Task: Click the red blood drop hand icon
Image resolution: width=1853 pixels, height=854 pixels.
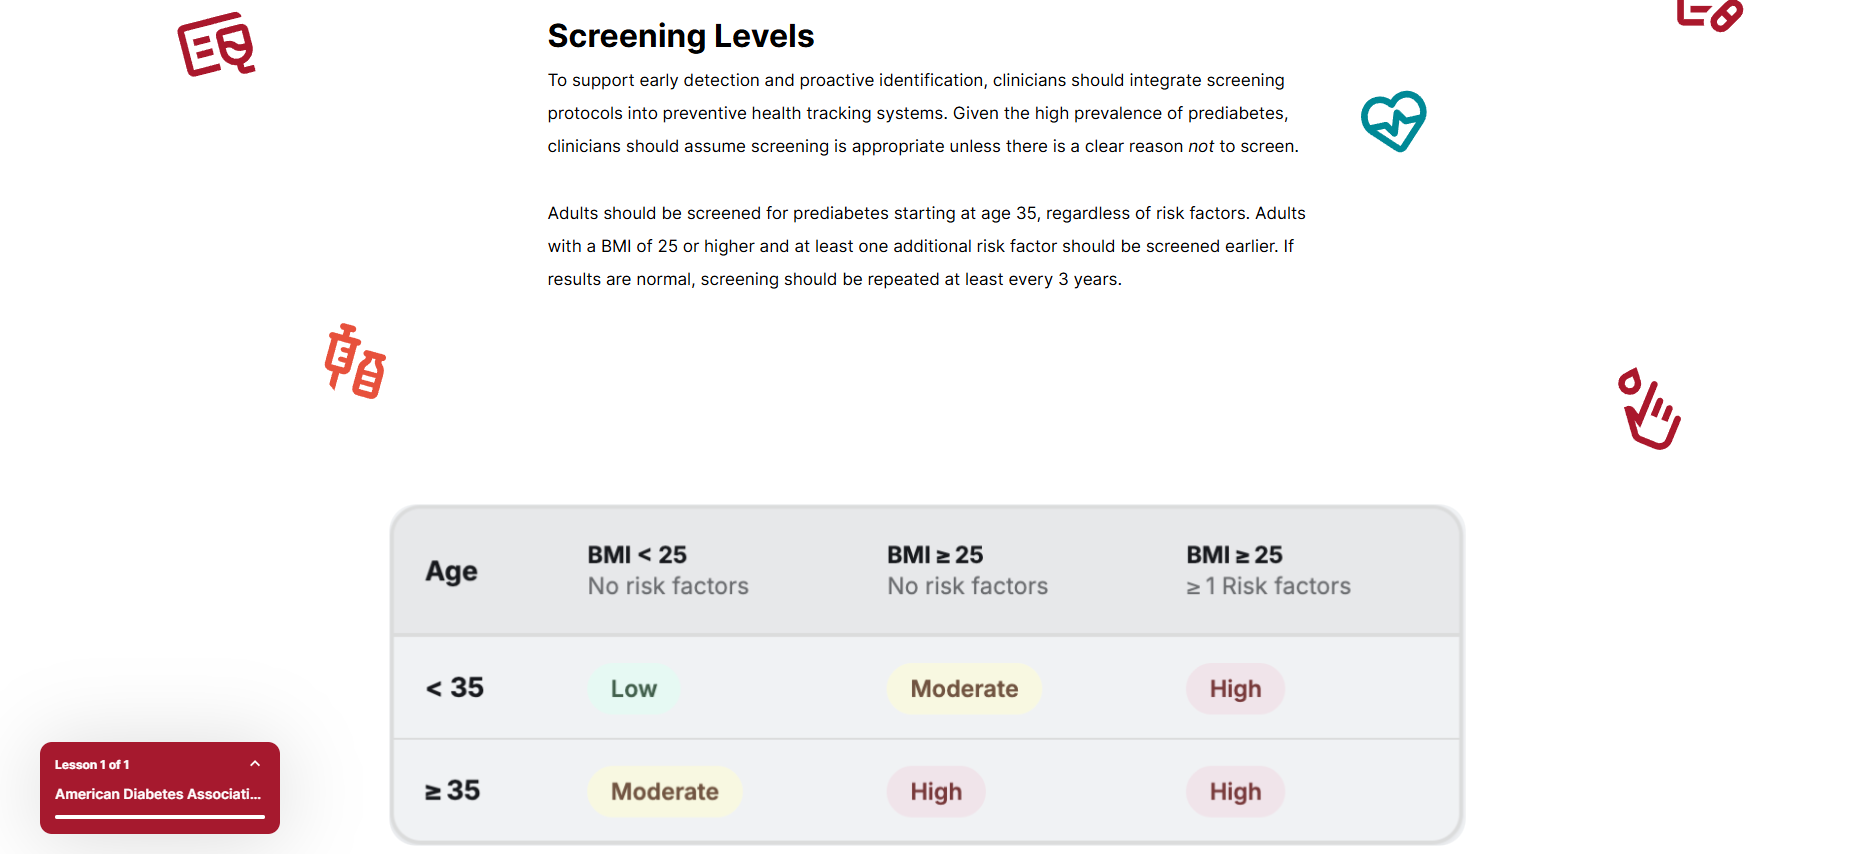Action: (1649, 408)
